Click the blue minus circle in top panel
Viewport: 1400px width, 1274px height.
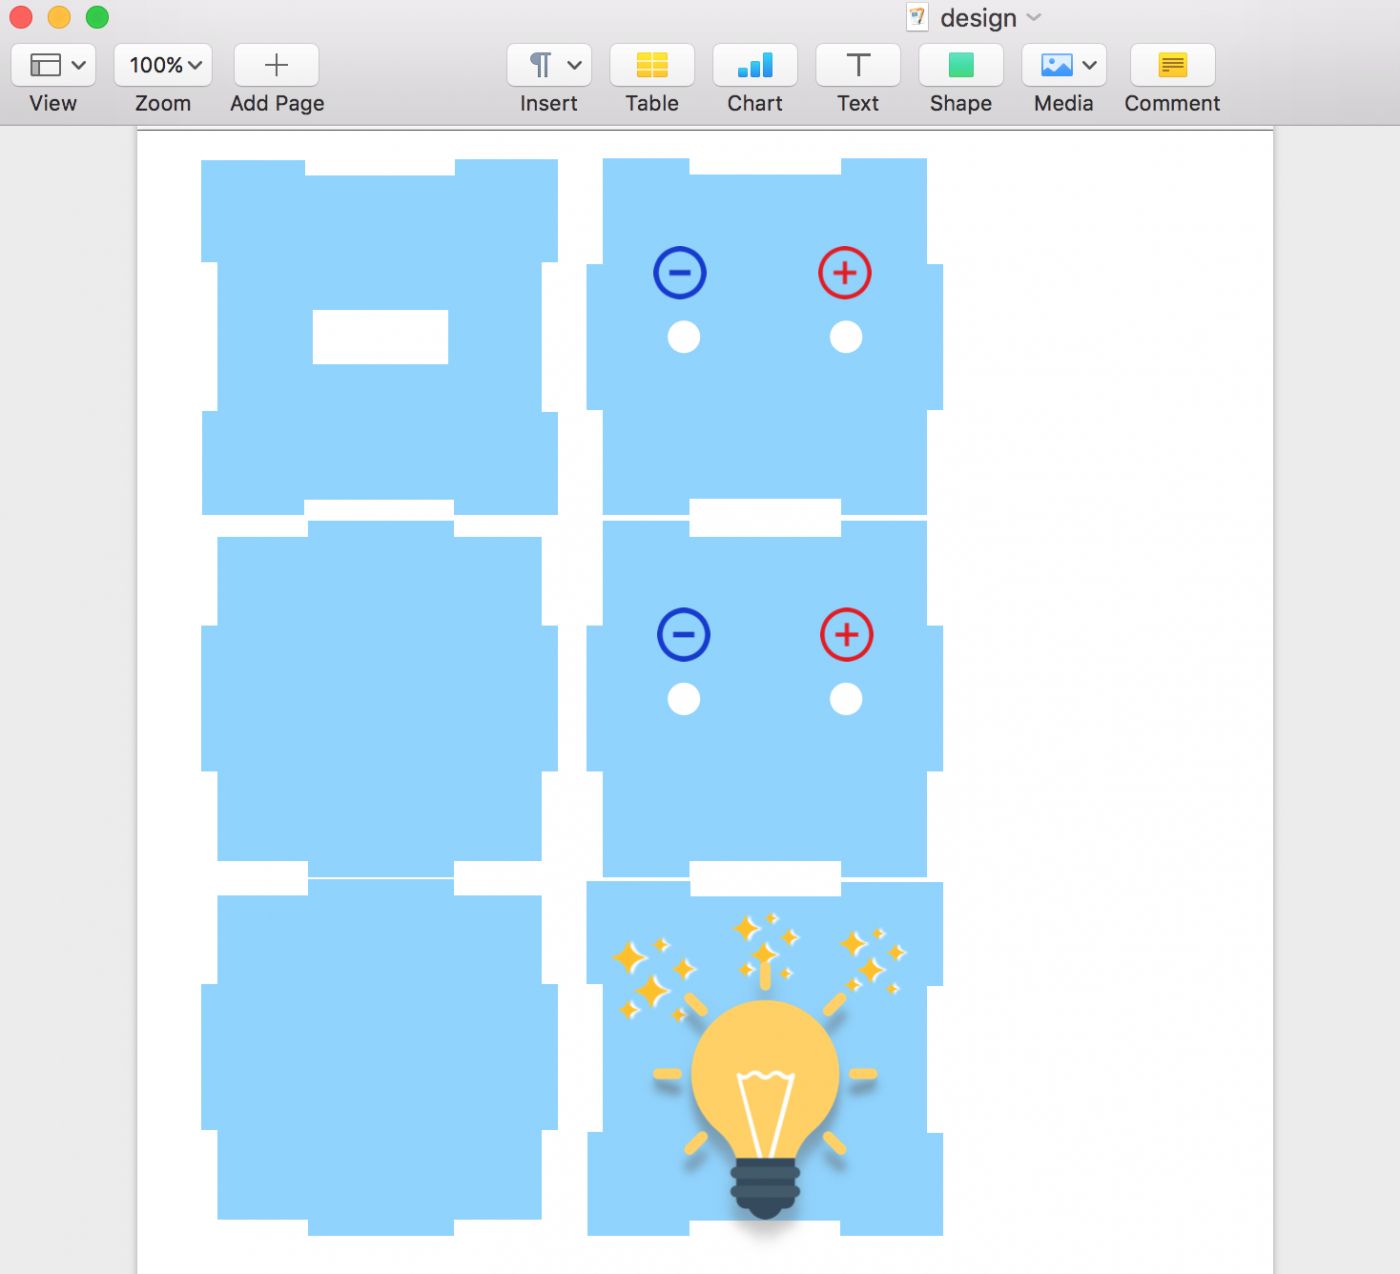point(680,273)
